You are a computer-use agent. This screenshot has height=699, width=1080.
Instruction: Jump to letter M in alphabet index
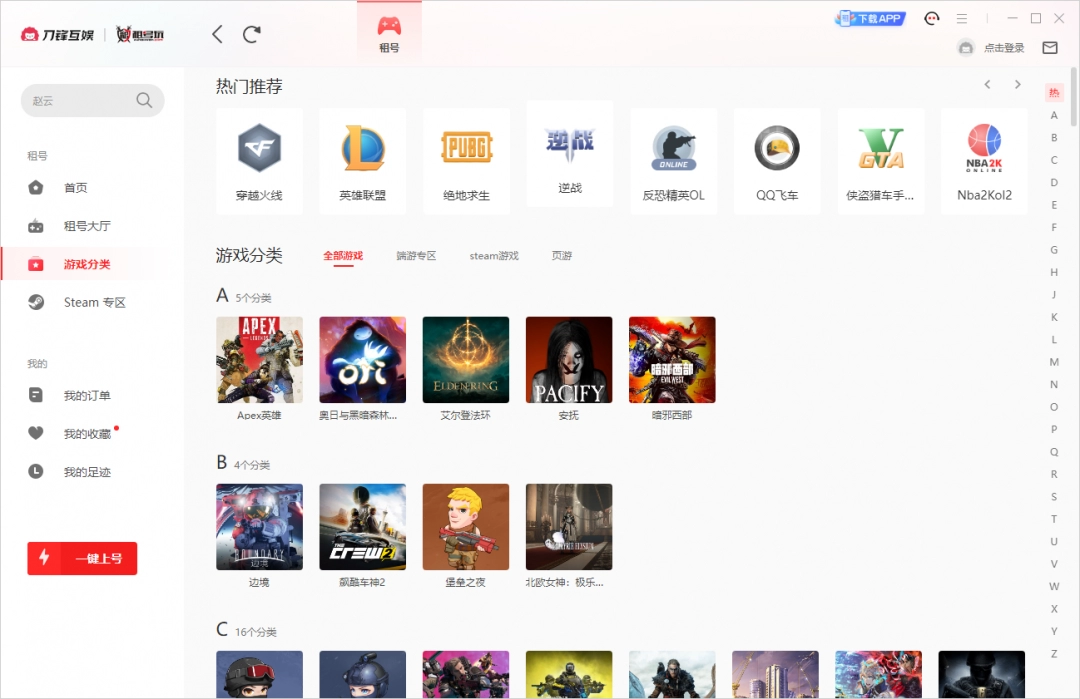(x=1054, y=362)
